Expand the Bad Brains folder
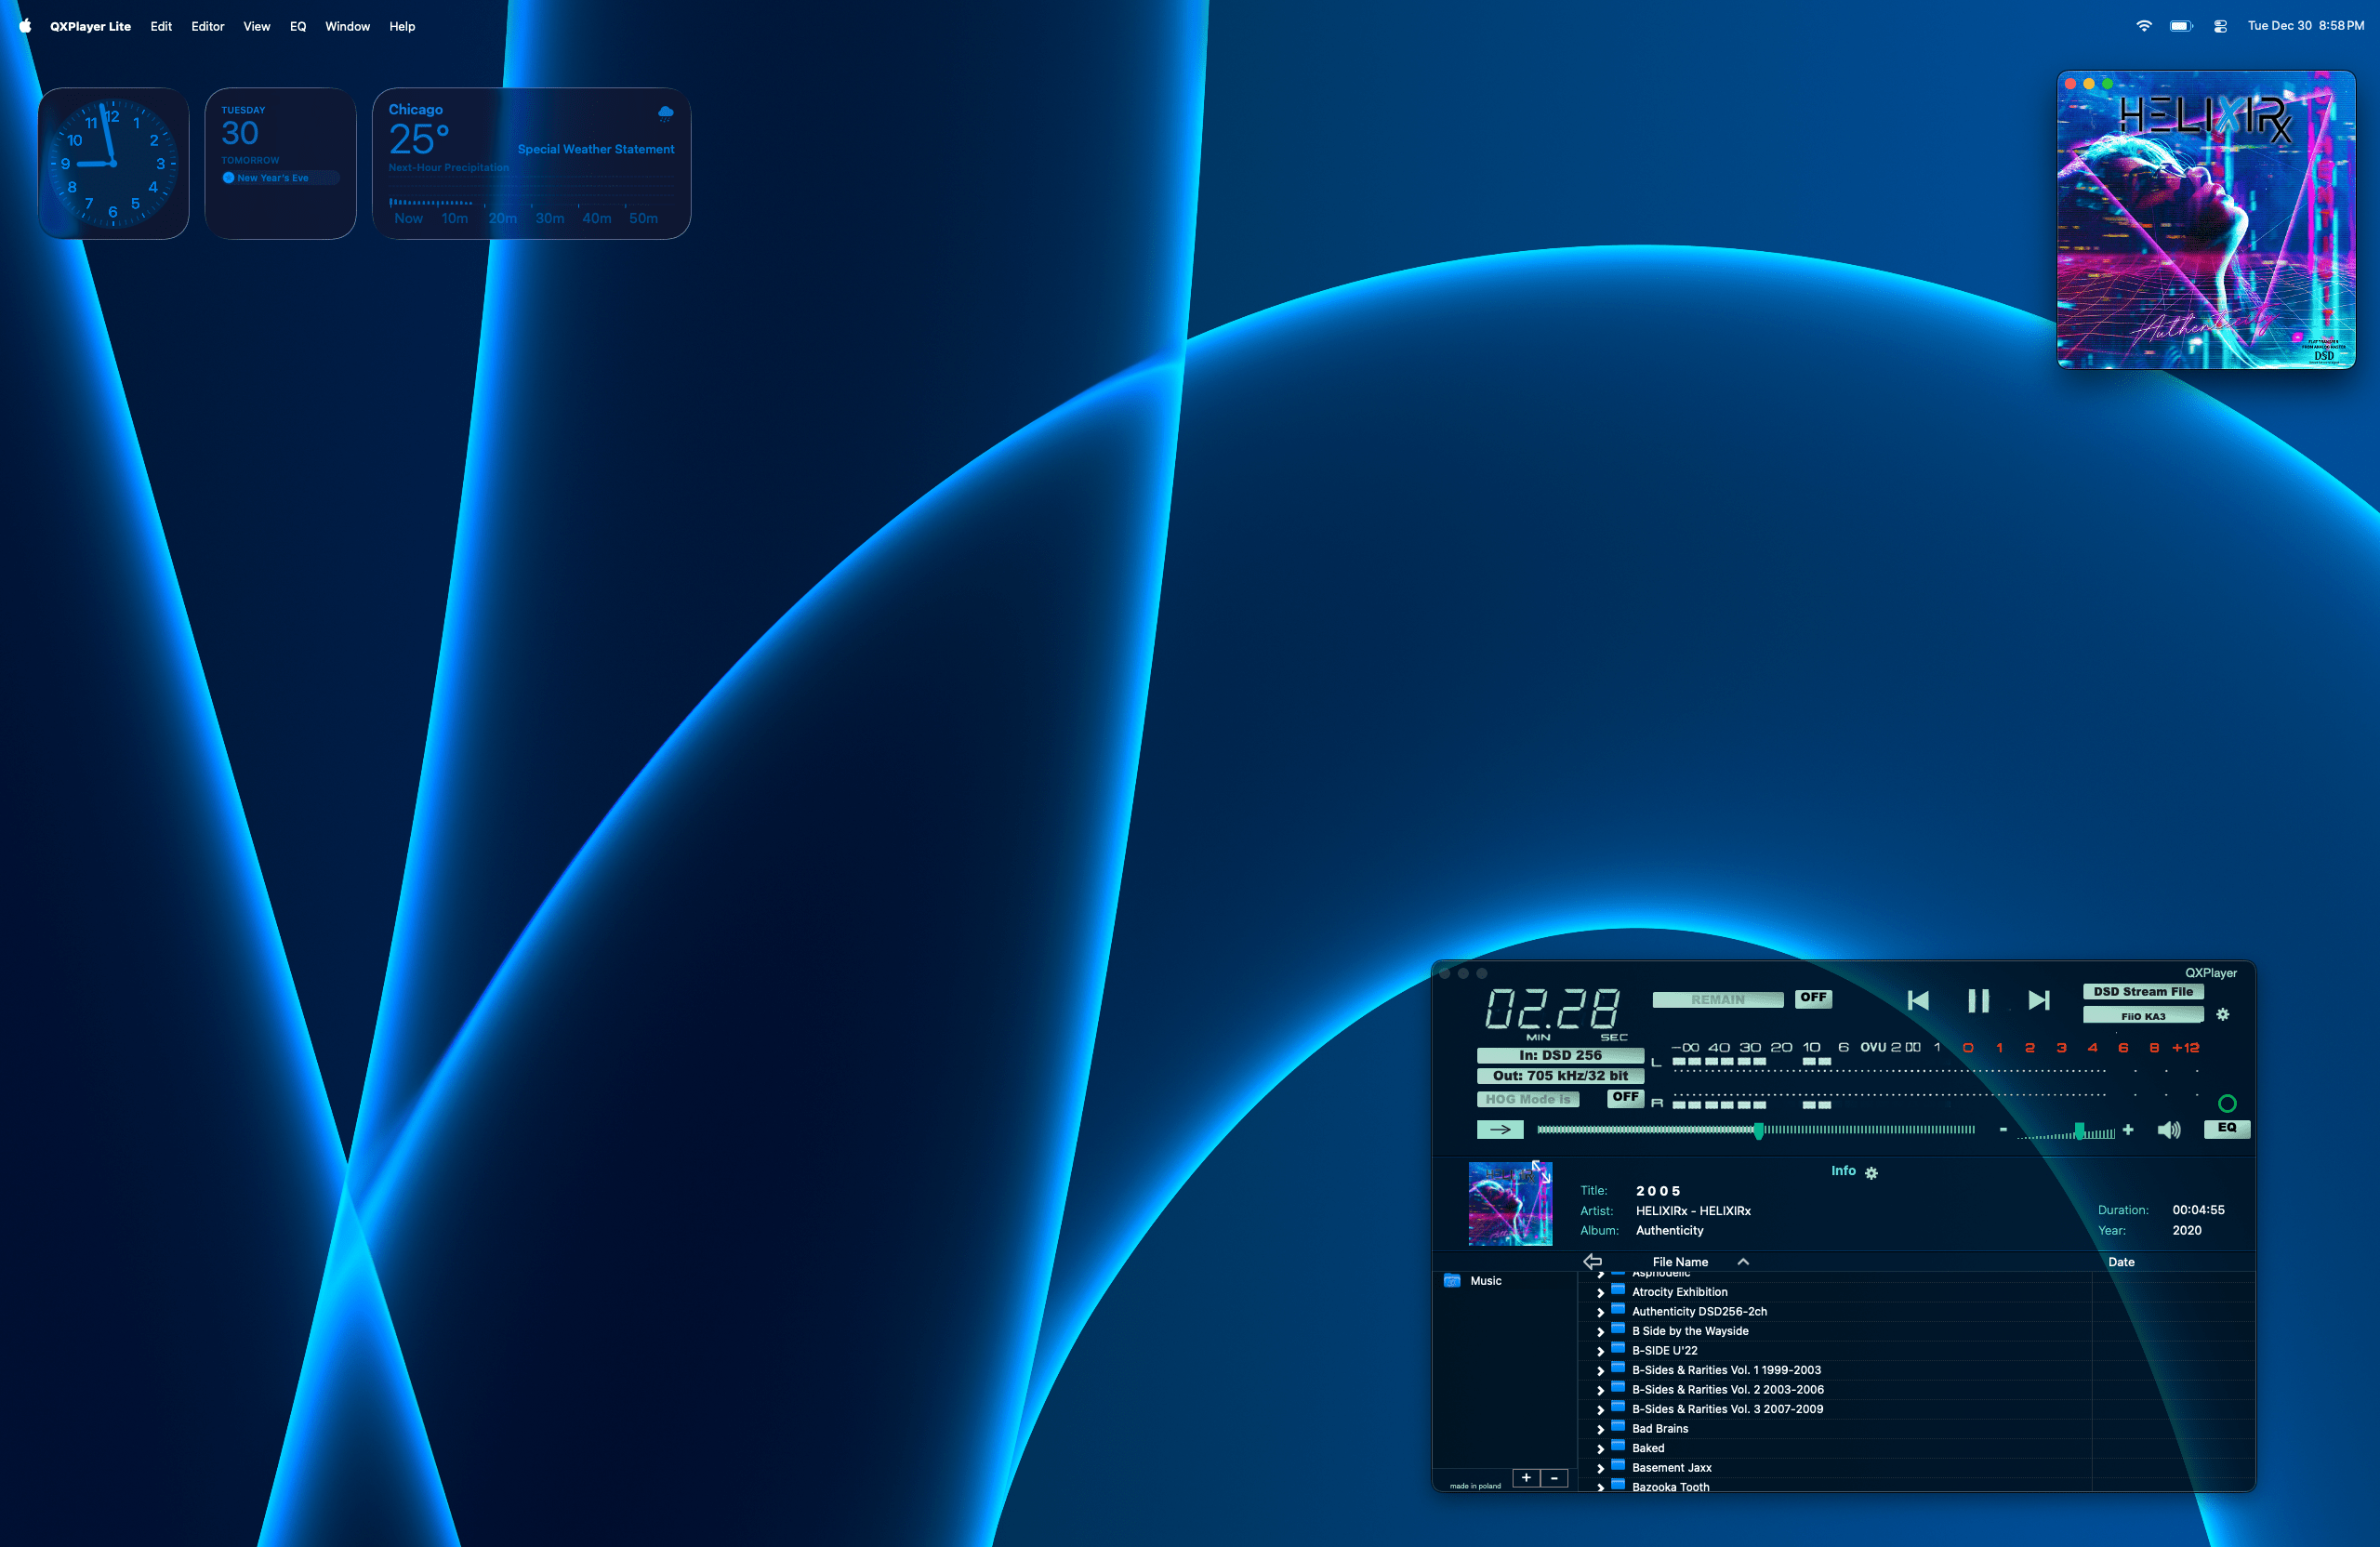Image resolution: width=2380 pixels, height=1547 pixels. 1600,1430
